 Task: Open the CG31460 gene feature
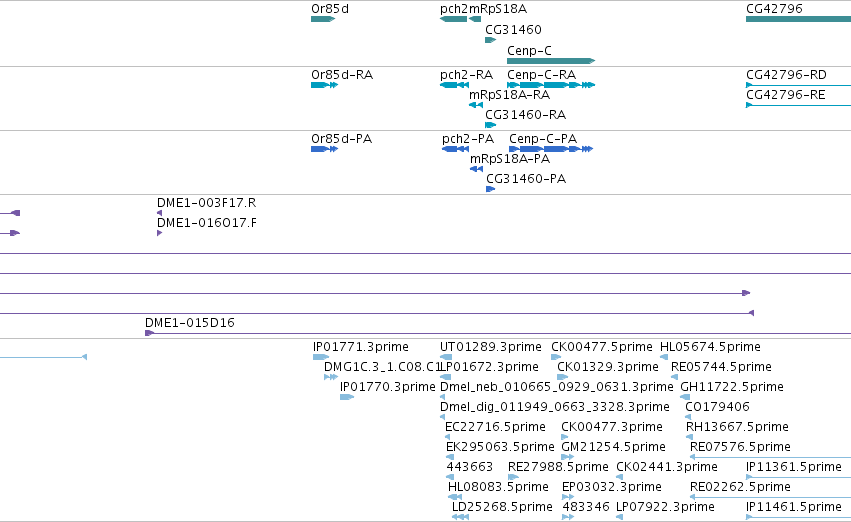coord(491,40)
